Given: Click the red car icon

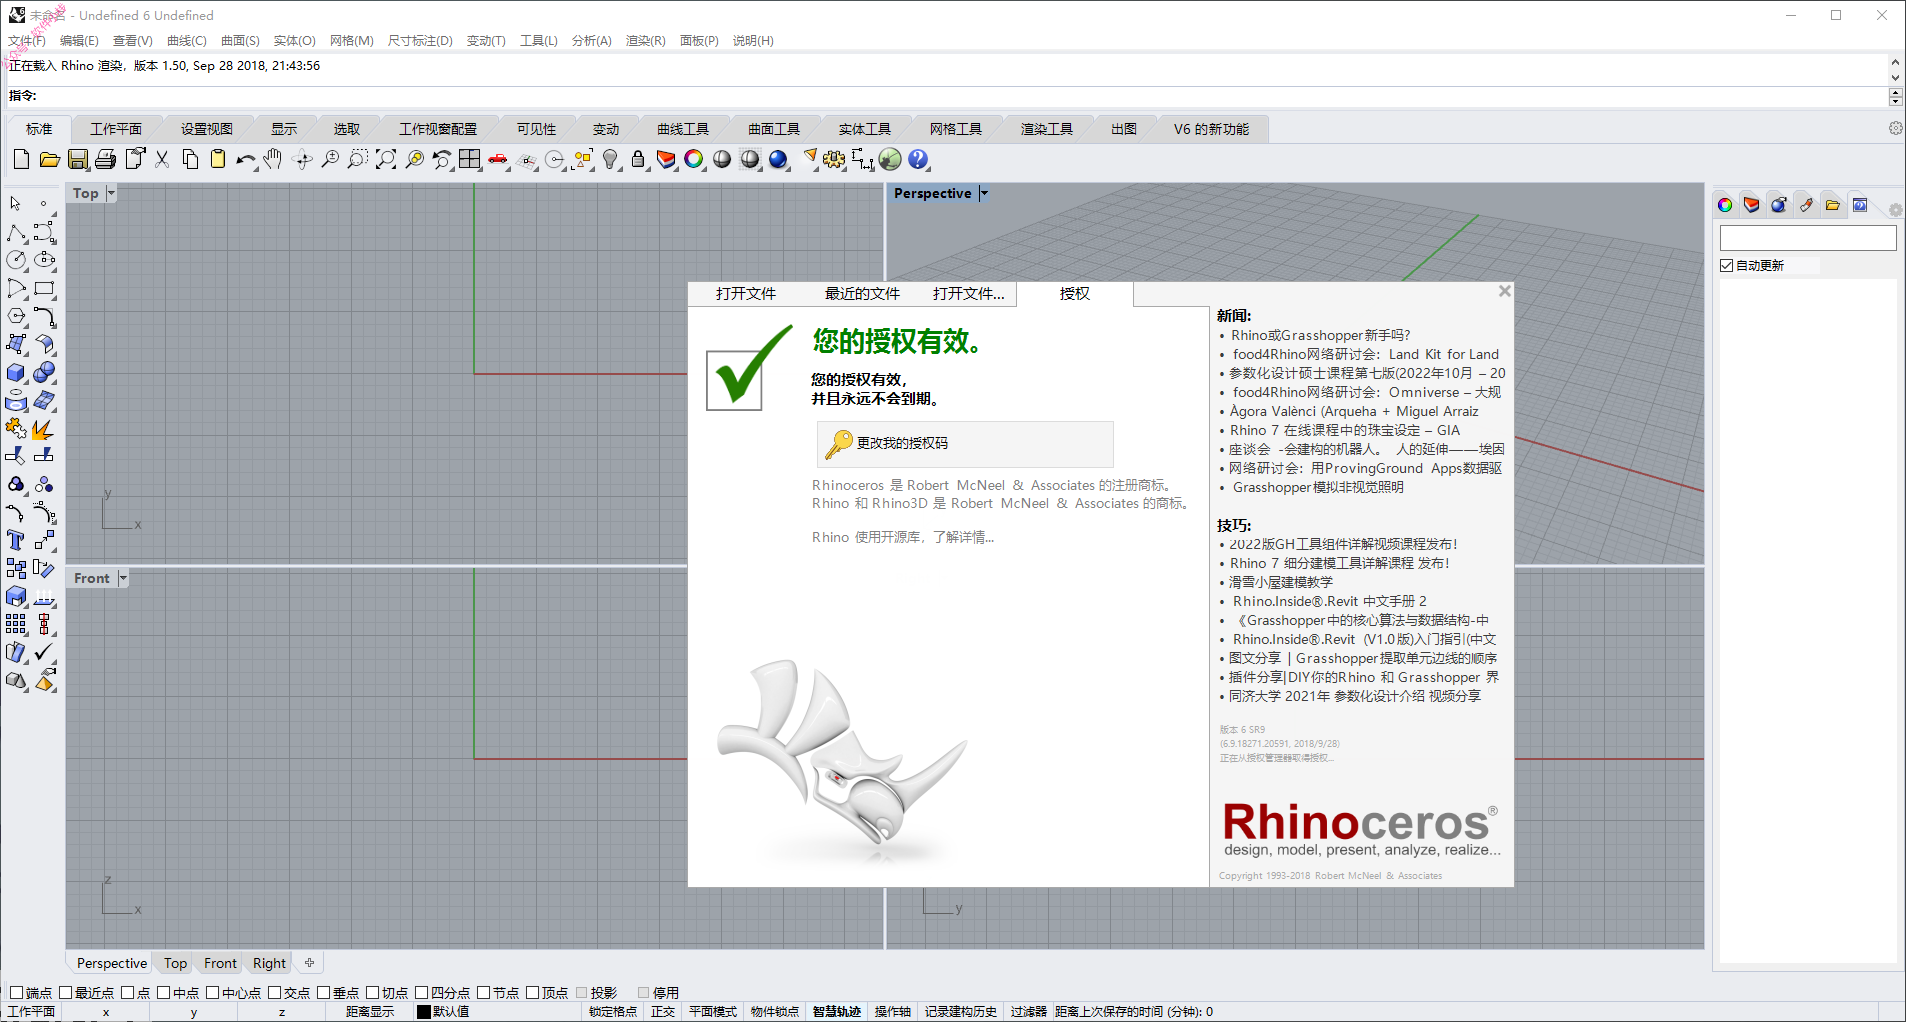Looking at the screenshot, I should click(x=498, y=159).
